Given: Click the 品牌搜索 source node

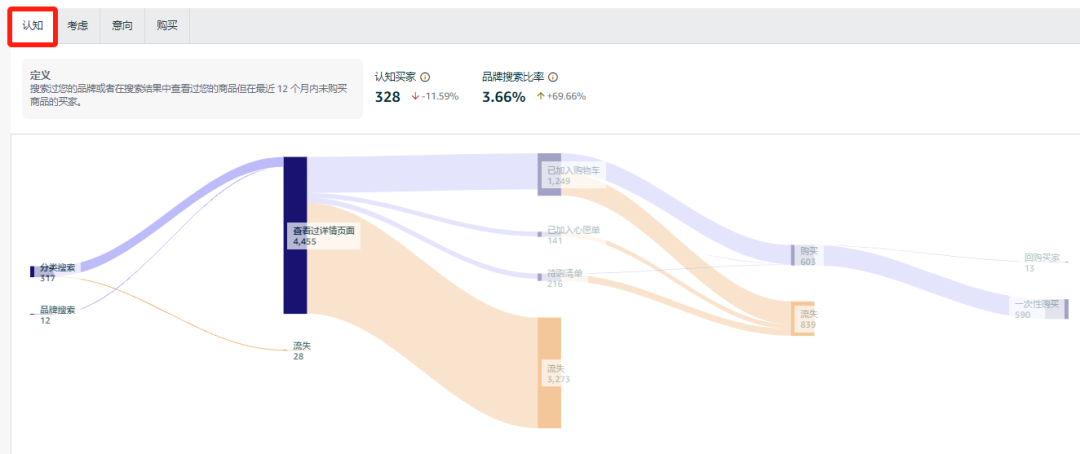Looking at the screenshot, I should tap(32, 314).
